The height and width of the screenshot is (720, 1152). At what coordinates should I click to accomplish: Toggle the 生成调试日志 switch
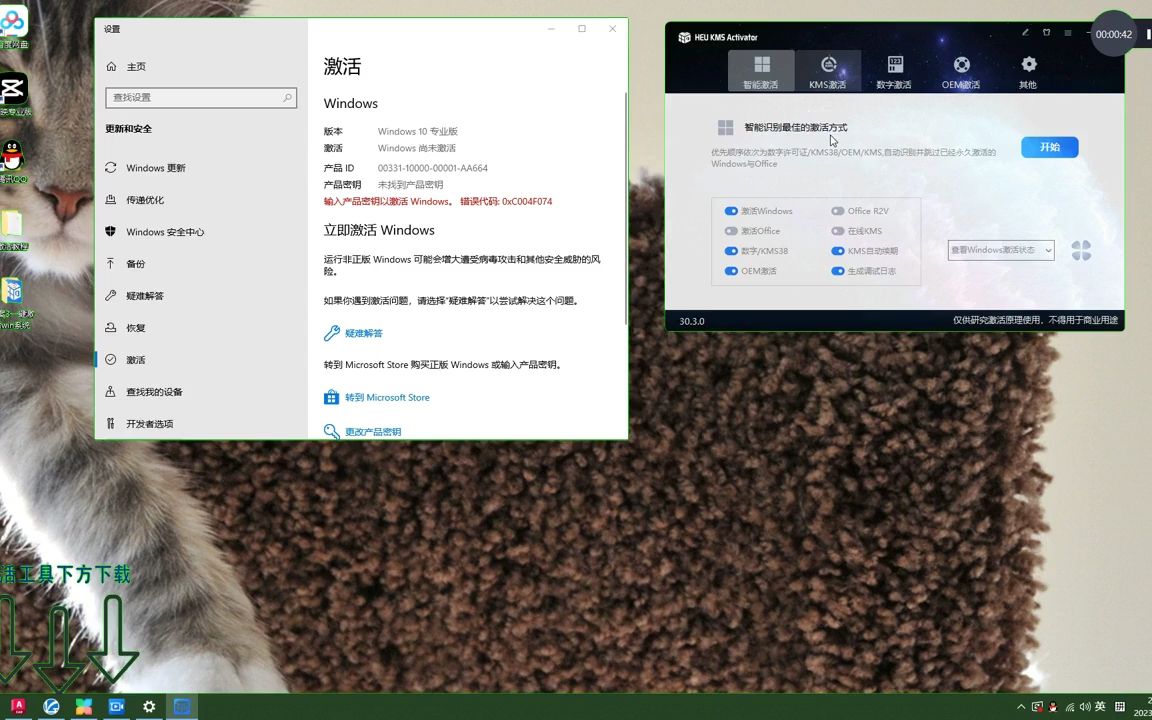[838, 271]
